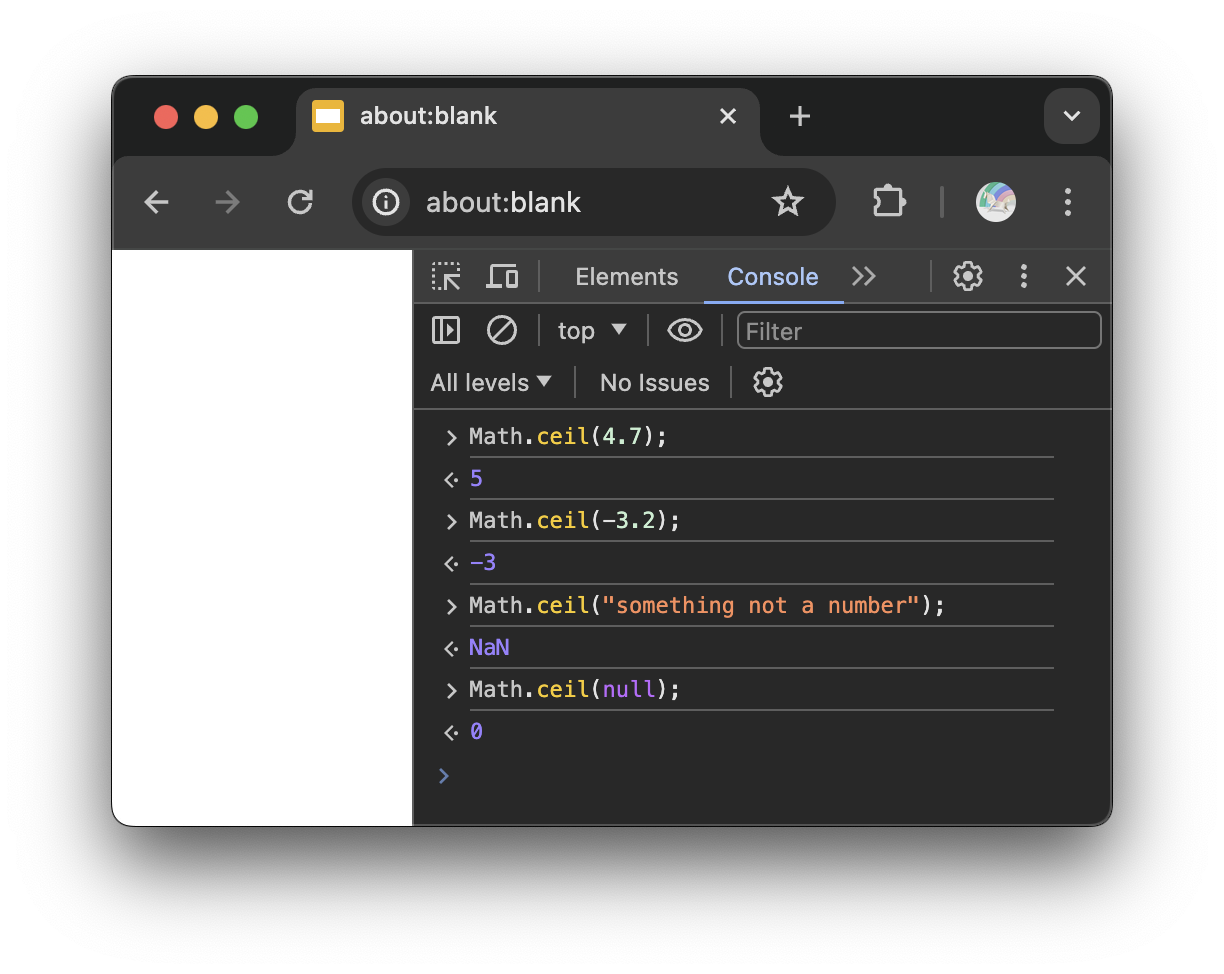Click the Math.ceil(-3.2); console entry
This screenshot has width=1224, height=974.
574,521
